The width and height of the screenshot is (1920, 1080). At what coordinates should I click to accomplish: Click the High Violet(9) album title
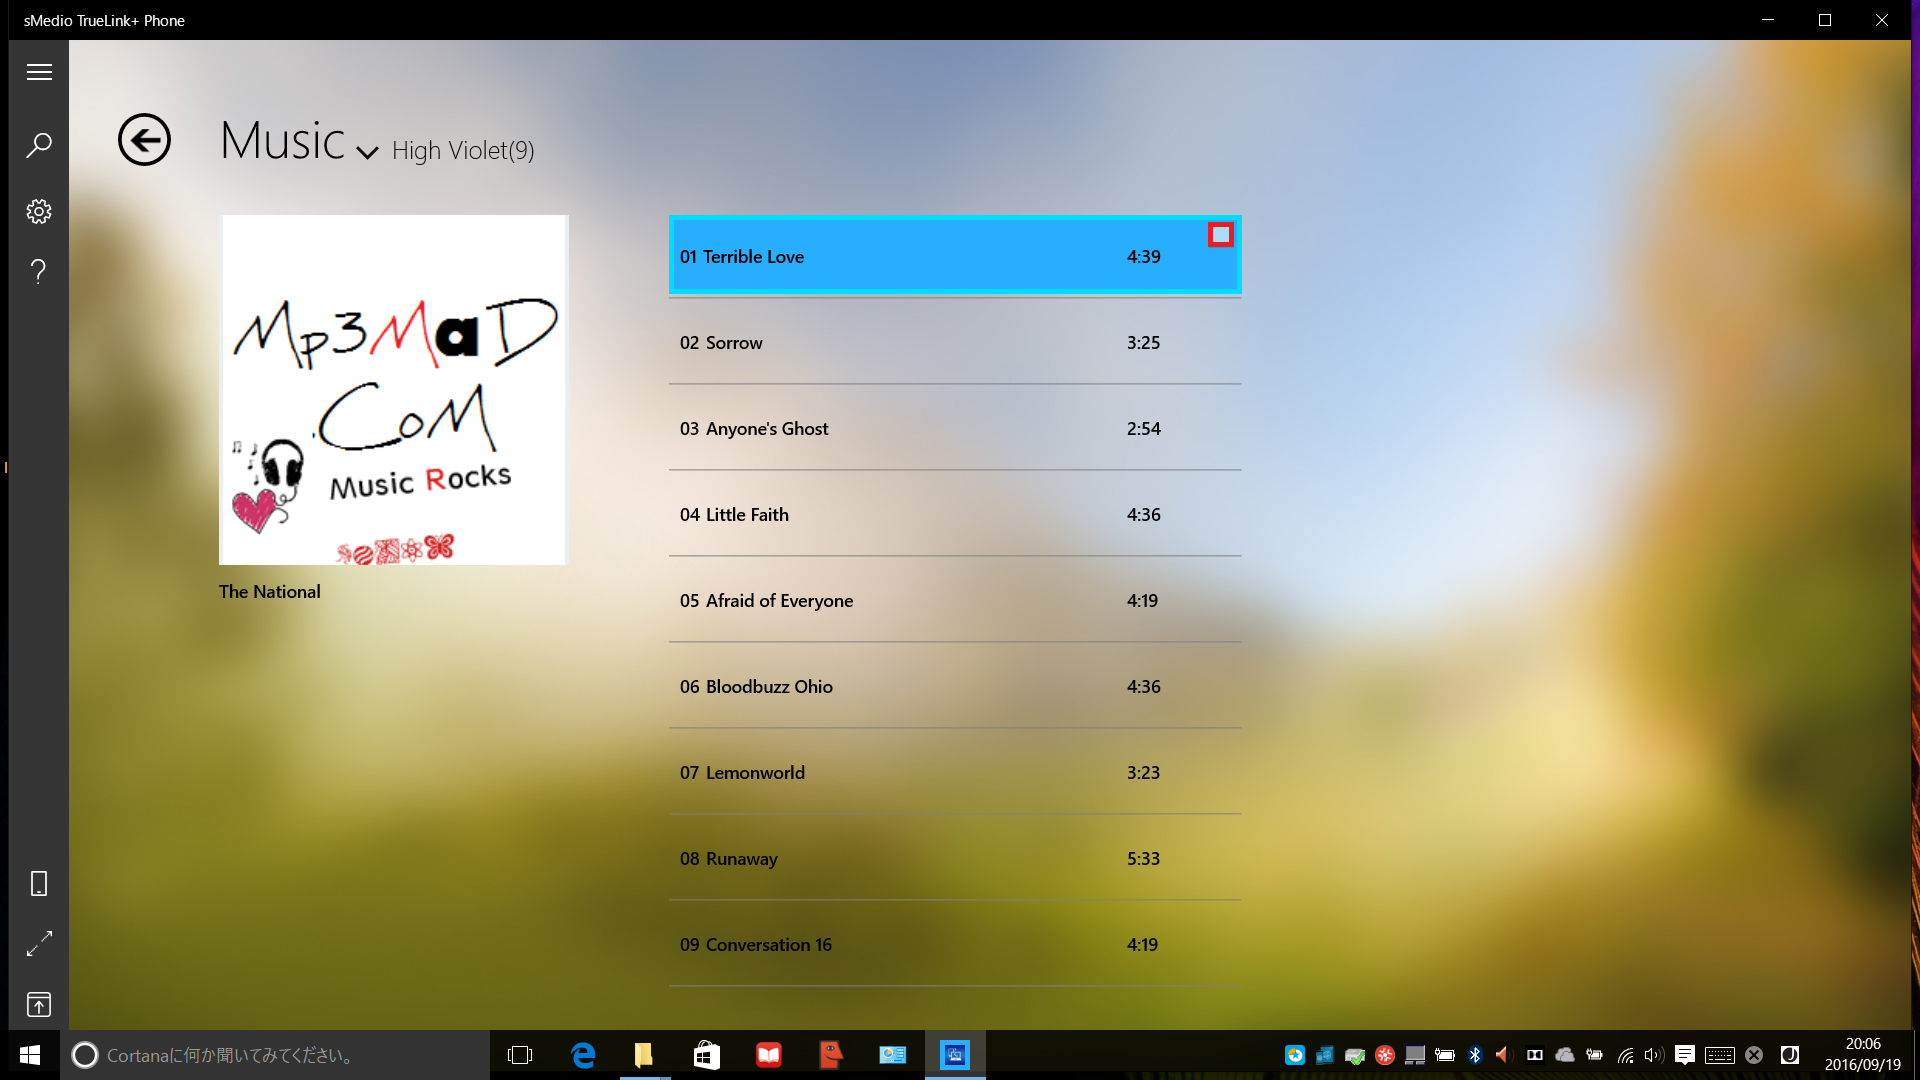(x=463, y=151)
